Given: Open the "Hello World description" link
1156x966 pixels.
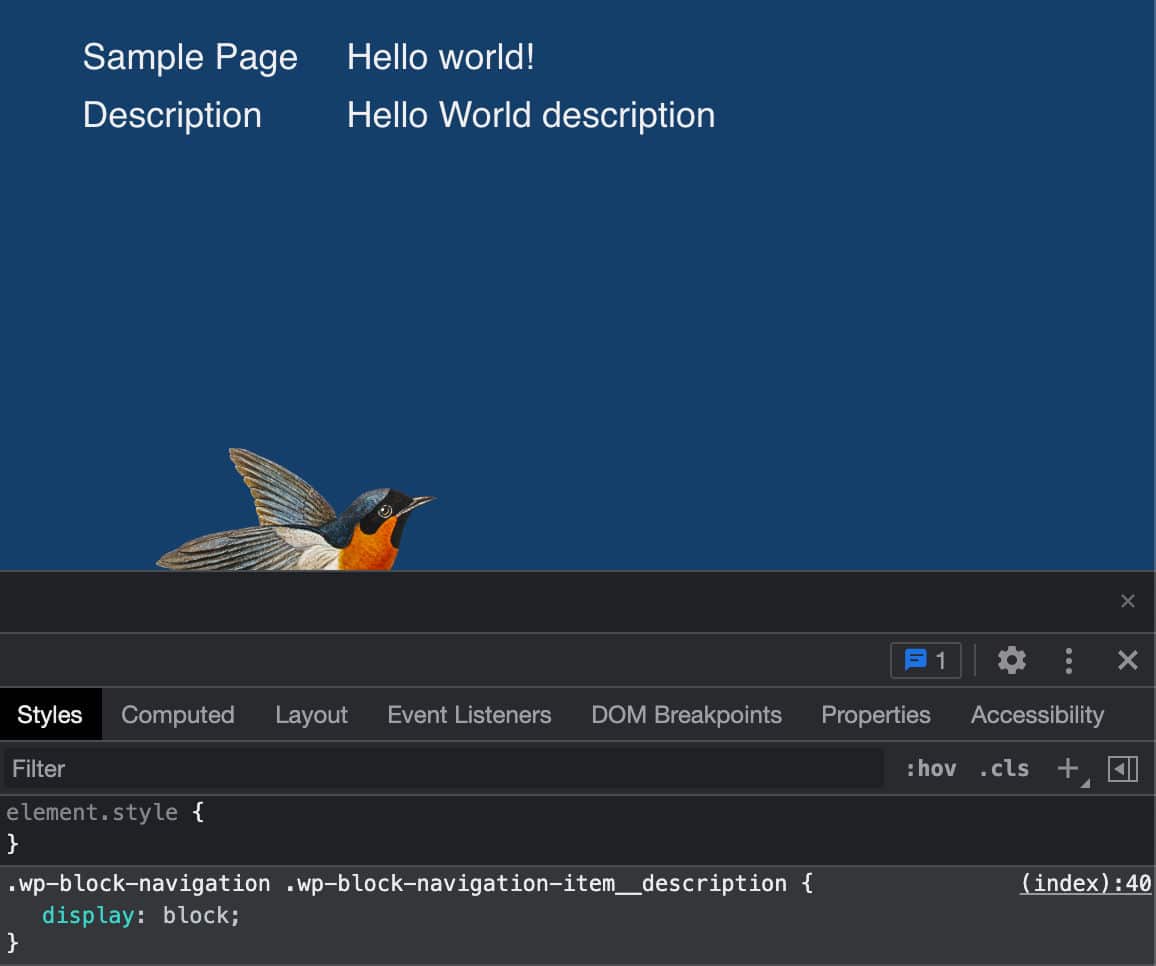Looking at the screenshot, I should coord(530,114).
